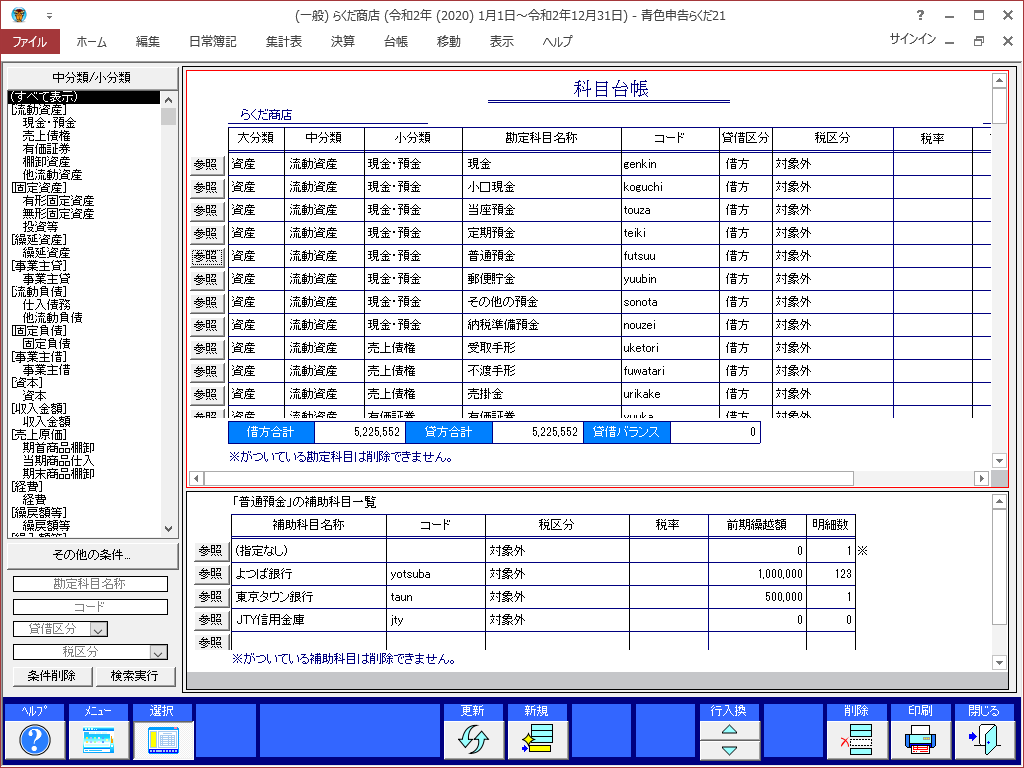Select 有形固定資産 in category list
The image size is (1024, 768).
point(58,200)
